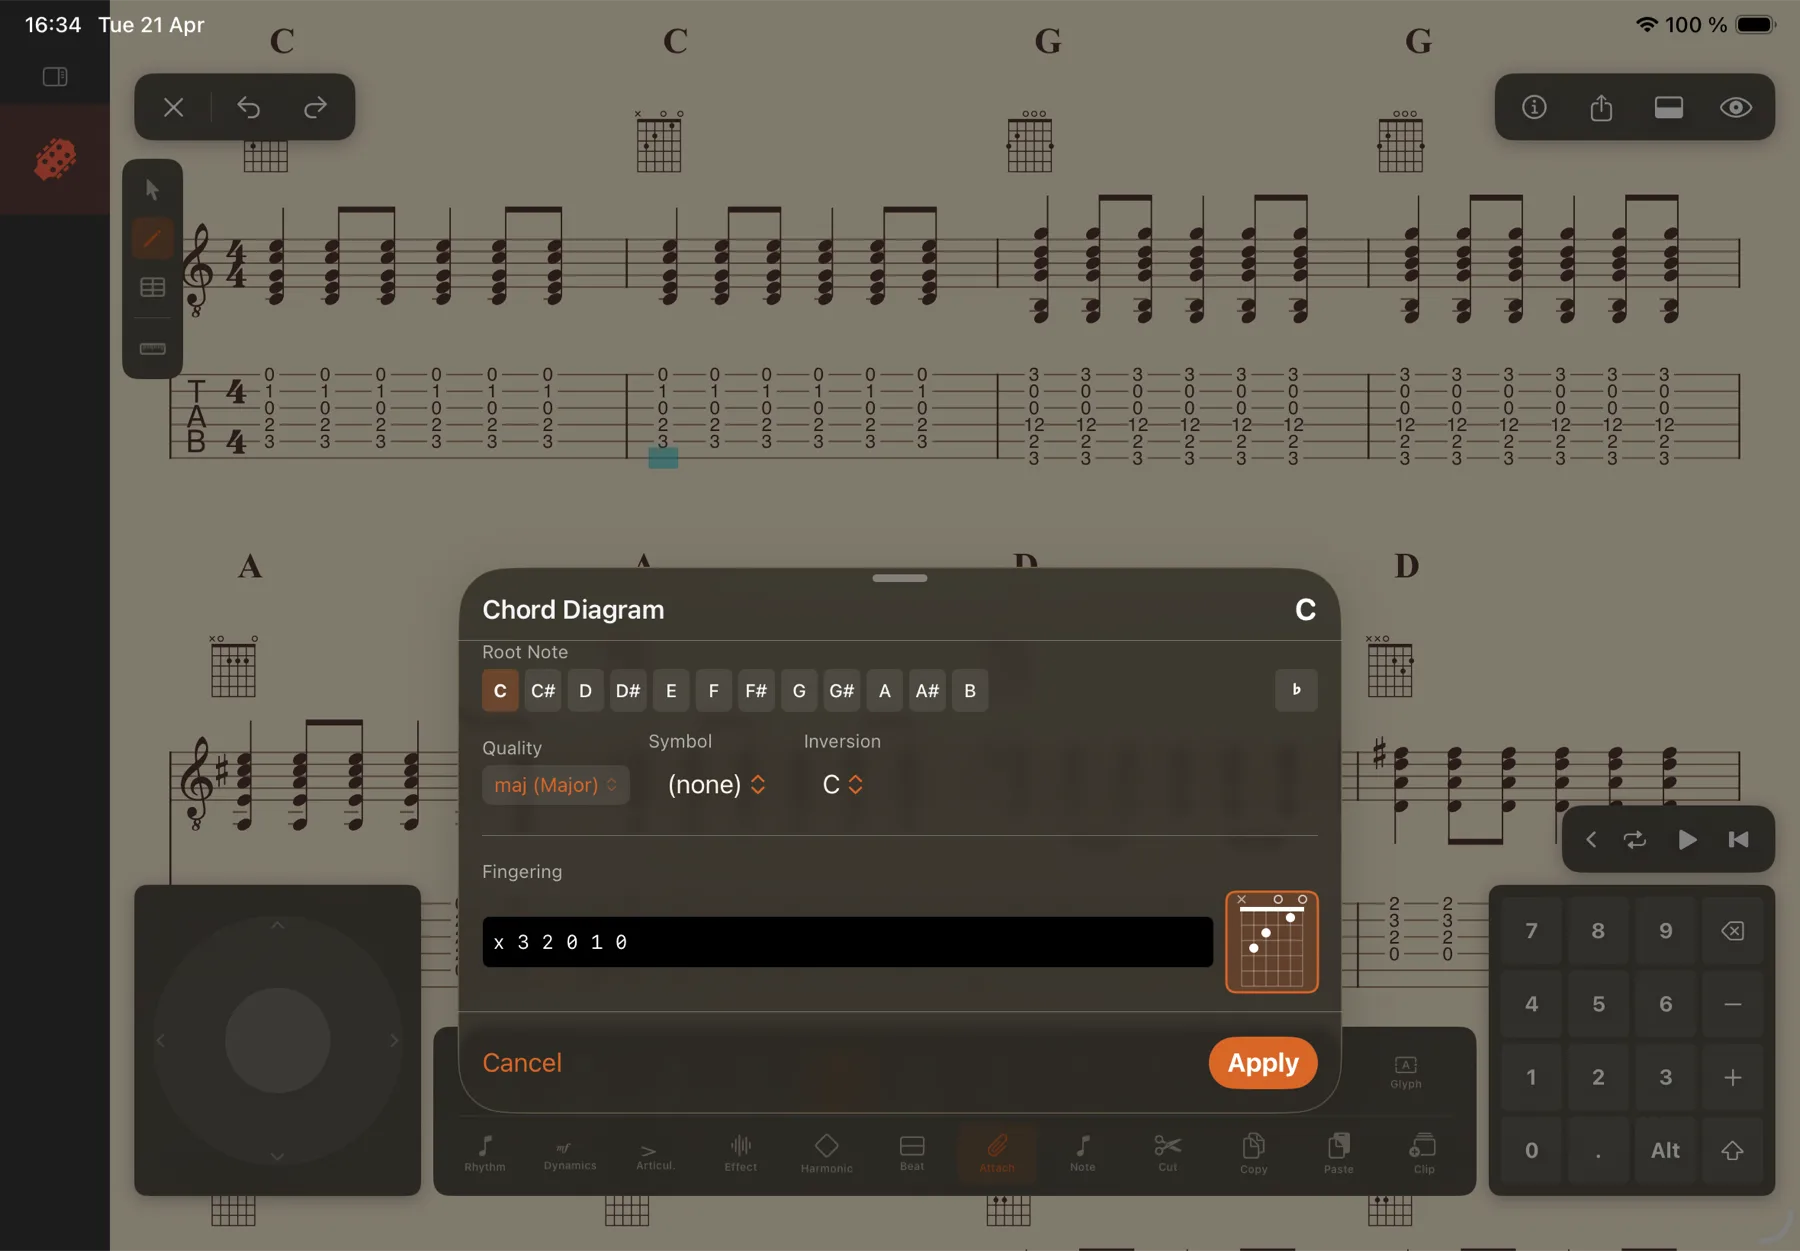Screen dimensions: 1800x1251
Task: Tap the keypad plus key
Action: [x=1733, y=1077]
